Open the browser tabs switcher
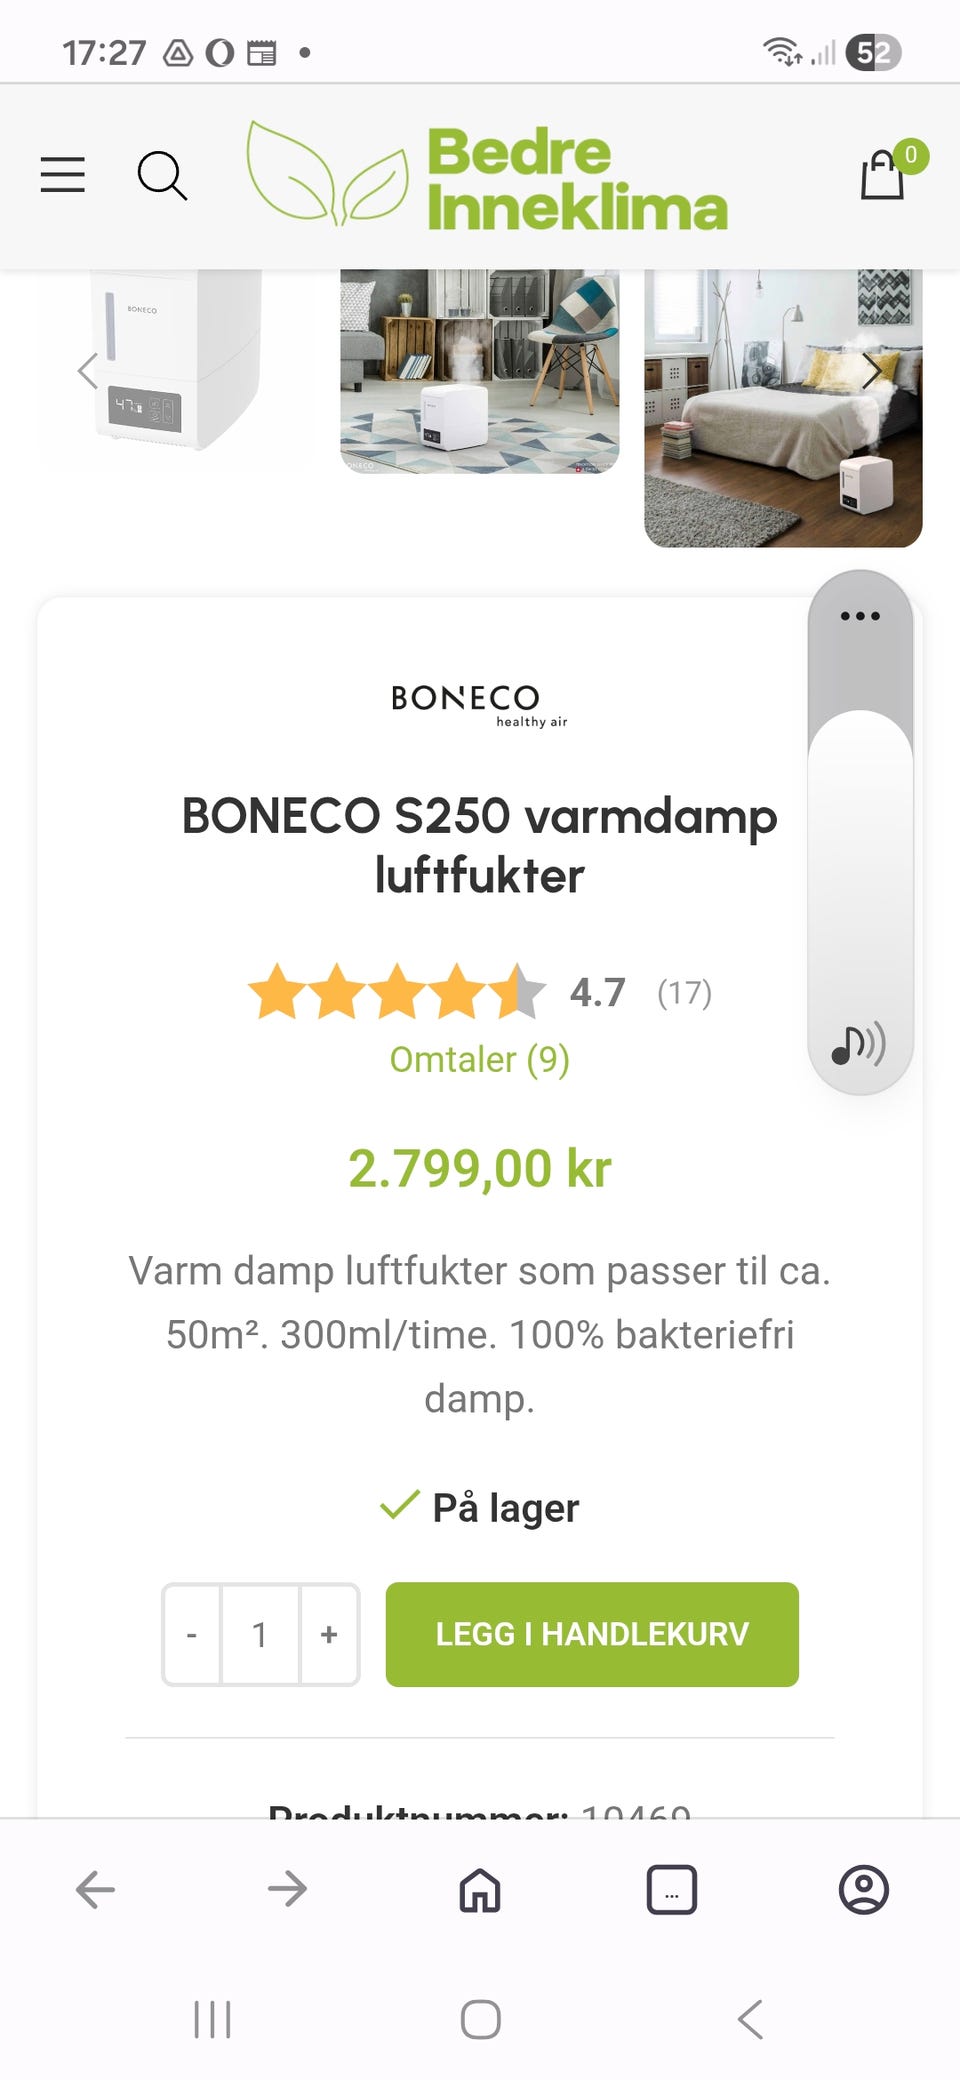The image size is (960, 2080). pos(672,1890)
